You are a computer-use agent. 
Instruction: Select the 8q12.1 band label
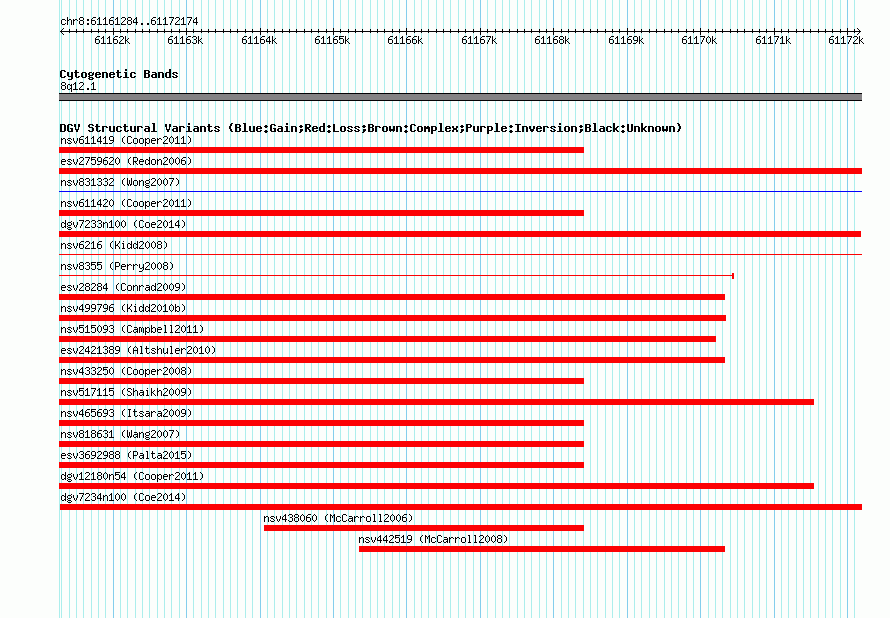[78, 86]
